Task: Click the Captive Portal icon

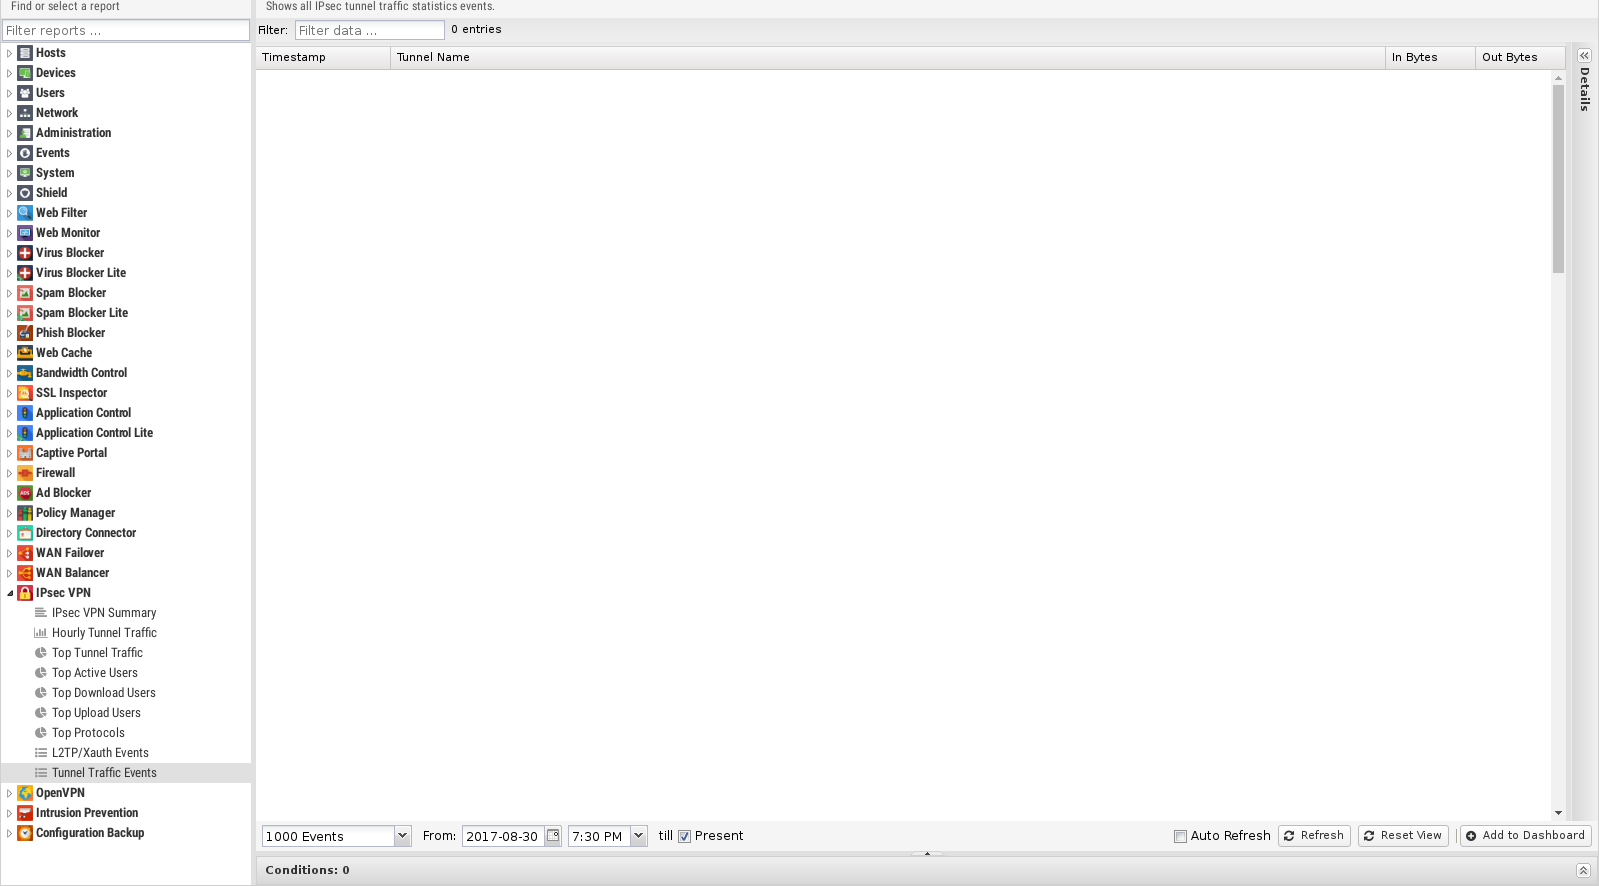Action: point(25,453)
